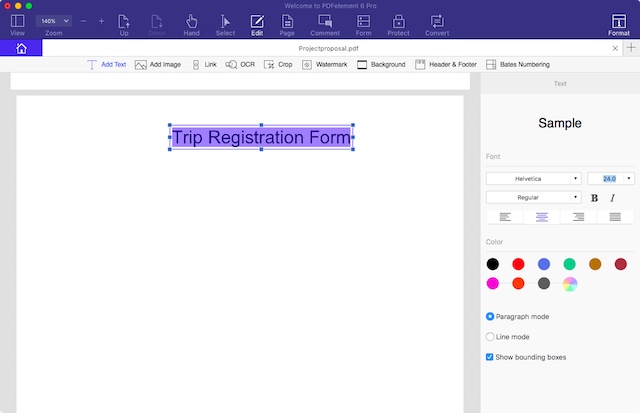Close the Projectproposal.pdf tab
640x413 pixels.
coord(615,48)
